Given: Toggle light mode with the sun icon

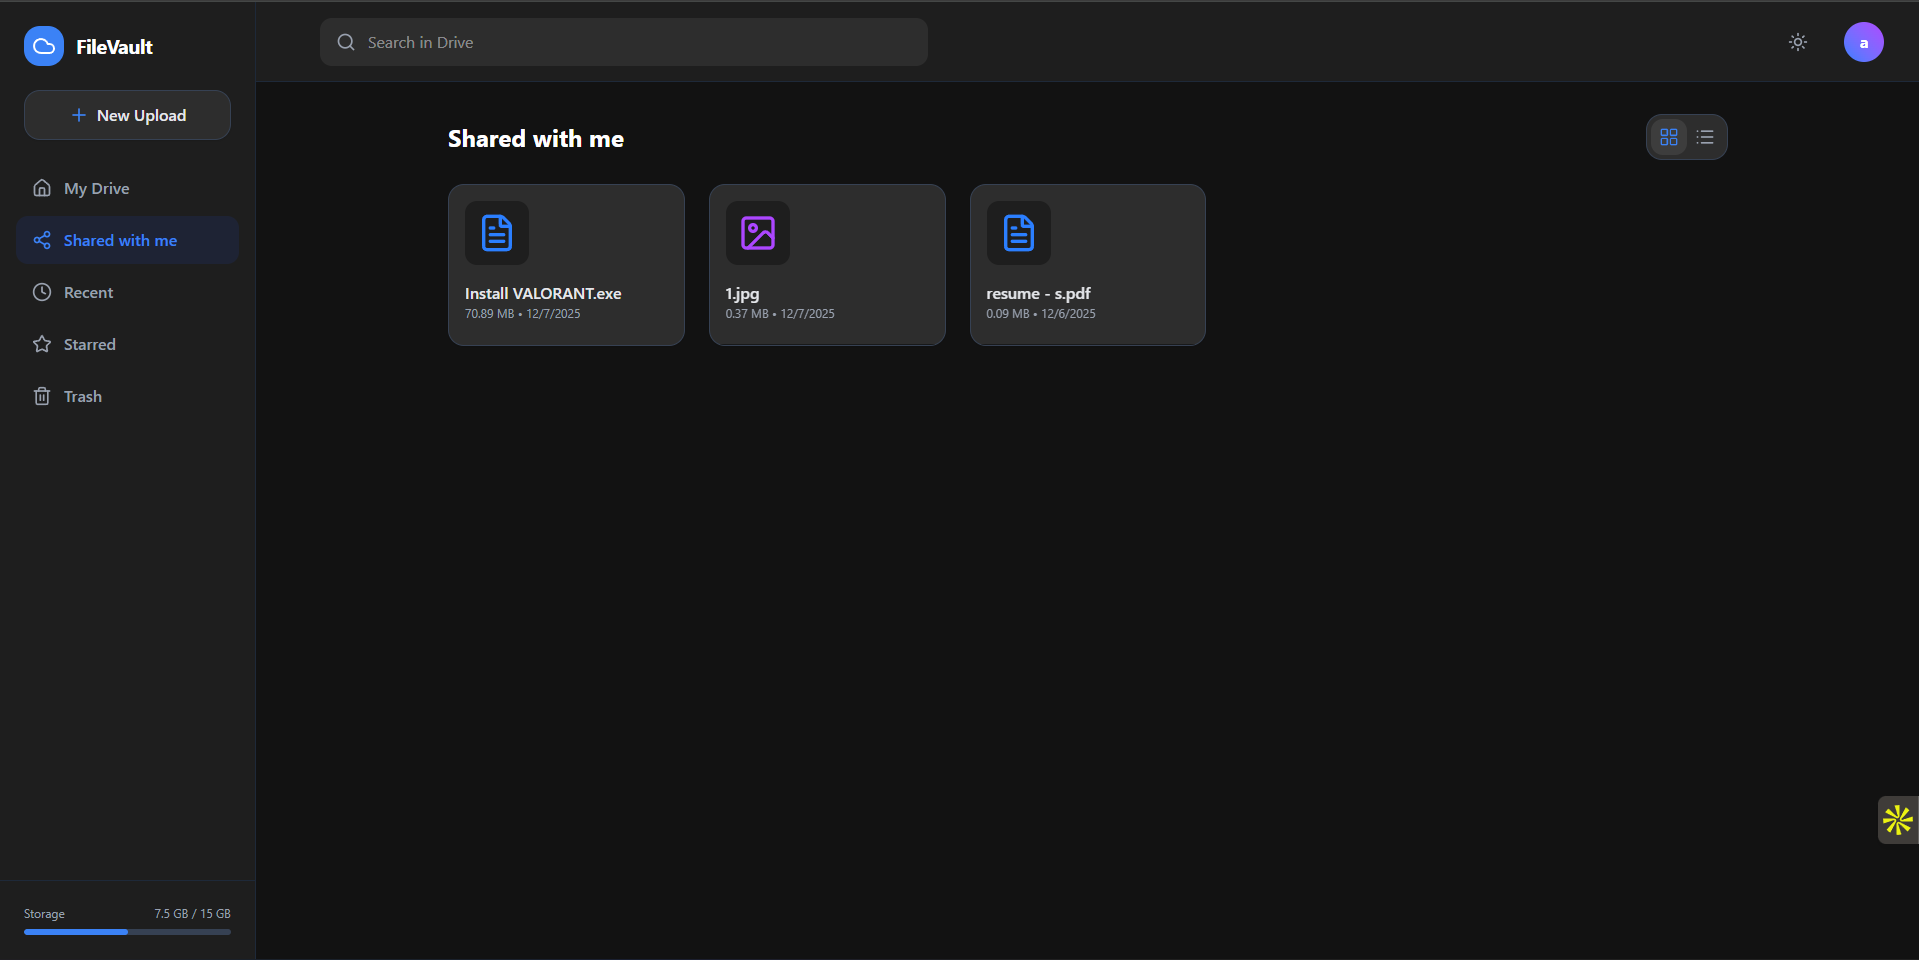Looking at the screenshot, I should click(x=1797, y=42).
